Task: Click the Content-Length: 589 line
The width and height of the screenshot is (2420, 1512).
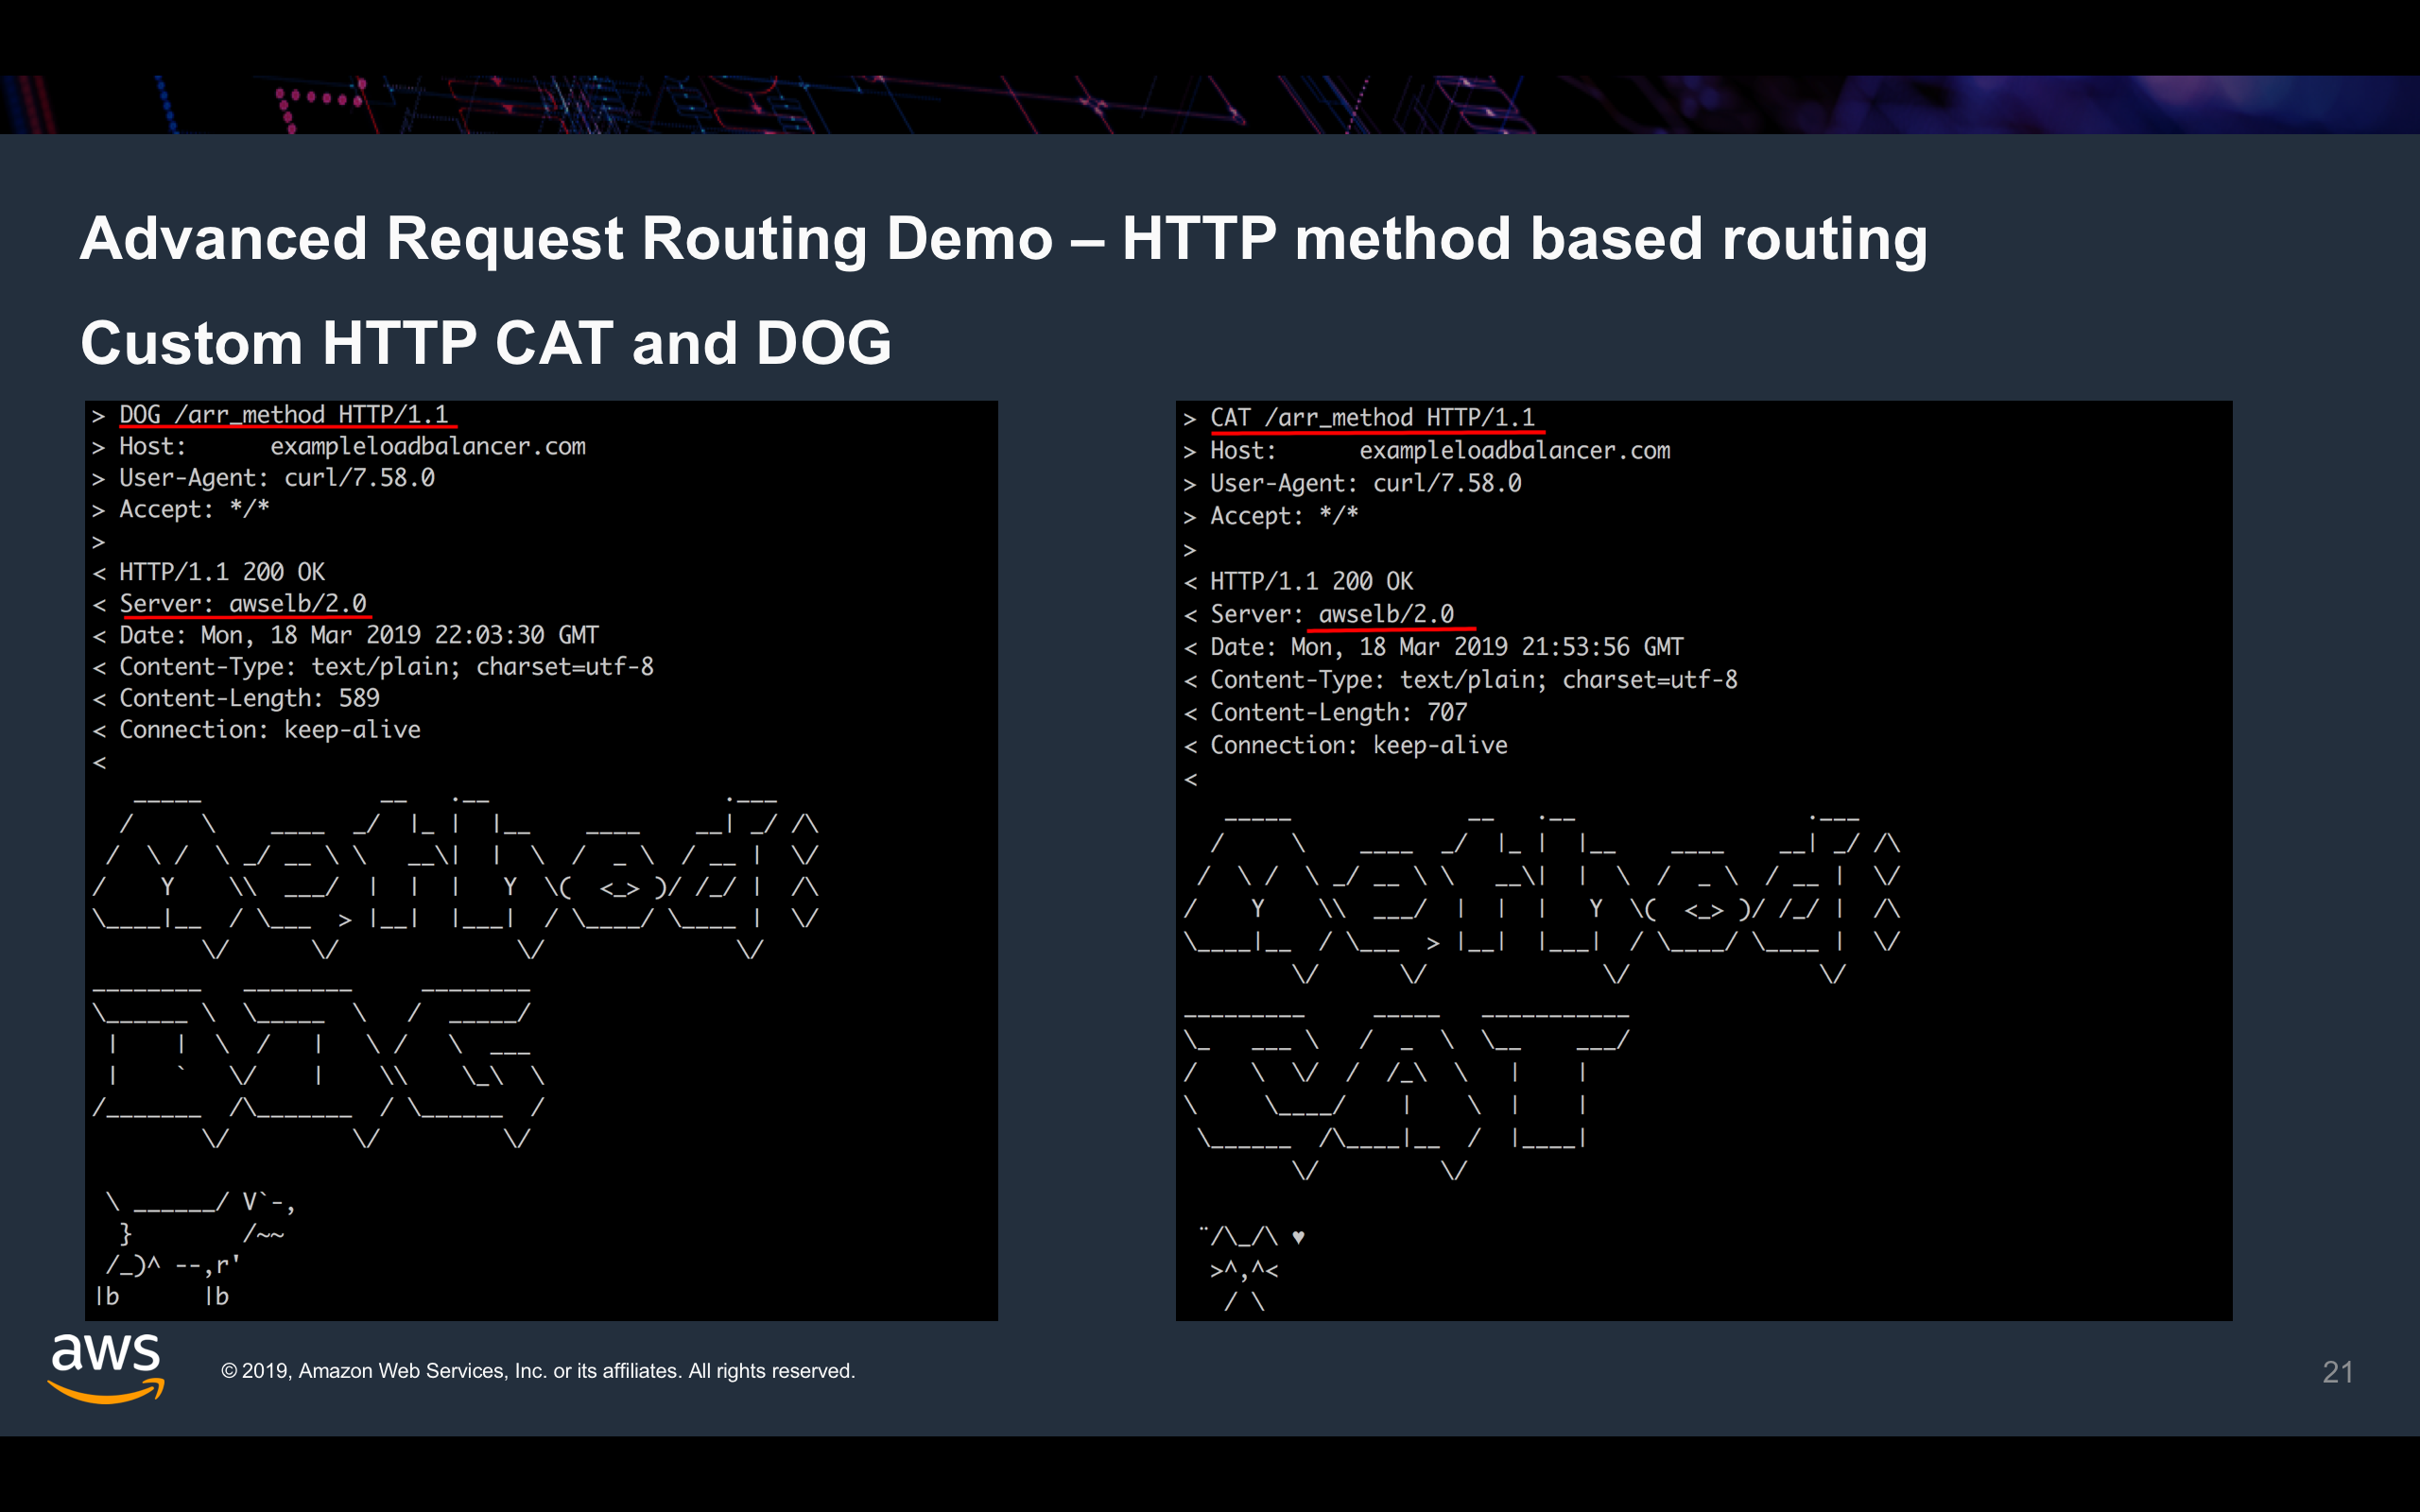Action: coord(249,698)
